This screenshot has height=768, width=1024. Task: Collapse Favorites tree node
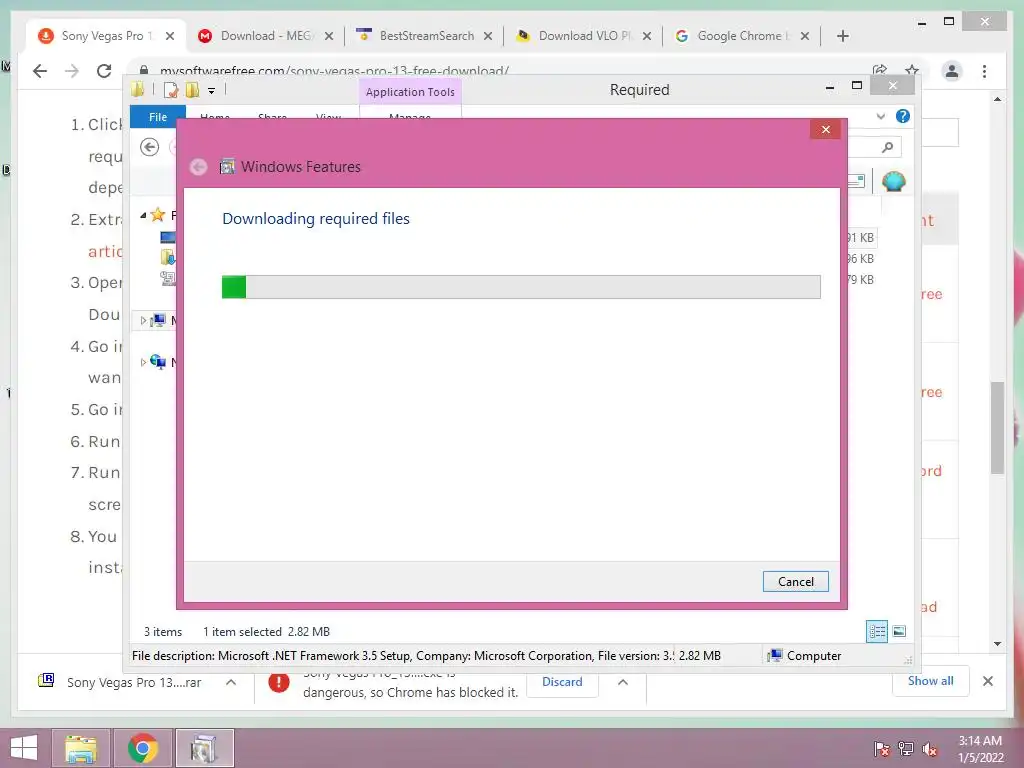point(143,215)
